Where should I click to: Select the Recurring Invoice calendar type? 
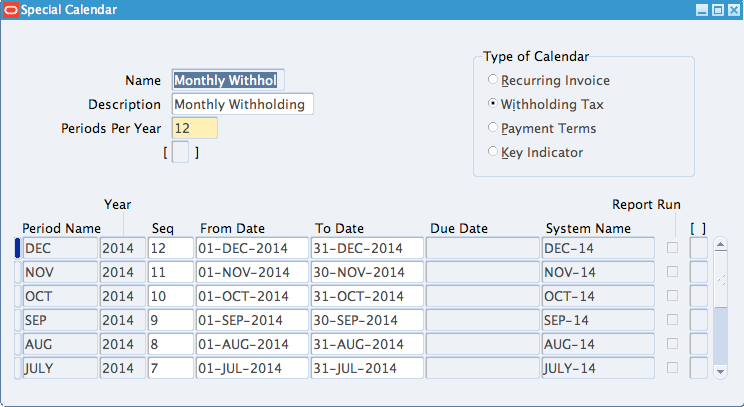coord(493,79)
